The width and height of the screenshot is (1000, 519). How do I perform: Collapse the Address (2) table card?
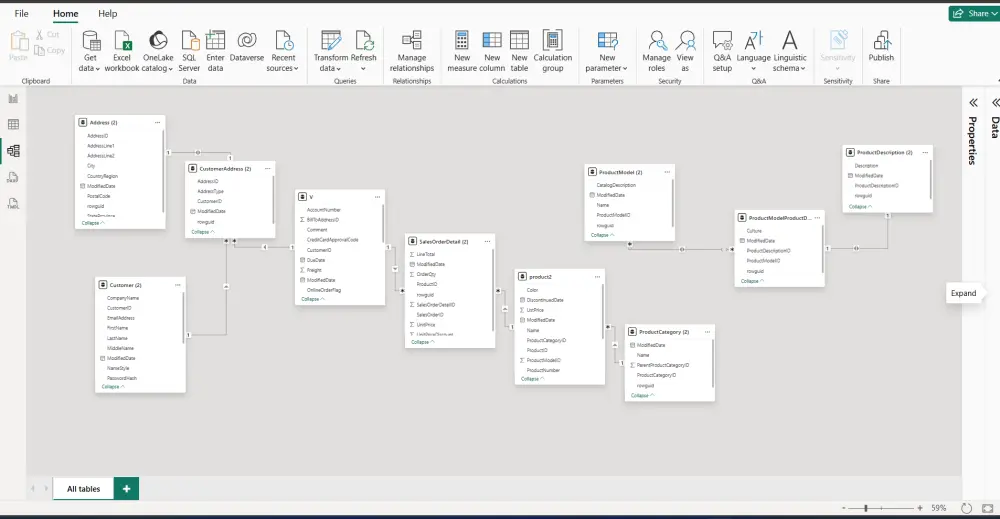click(93, 223)
